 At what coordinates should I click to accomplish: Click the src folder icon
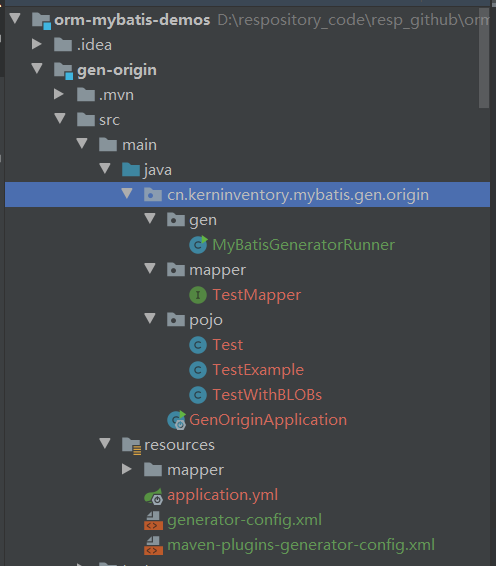pos(86,119)
